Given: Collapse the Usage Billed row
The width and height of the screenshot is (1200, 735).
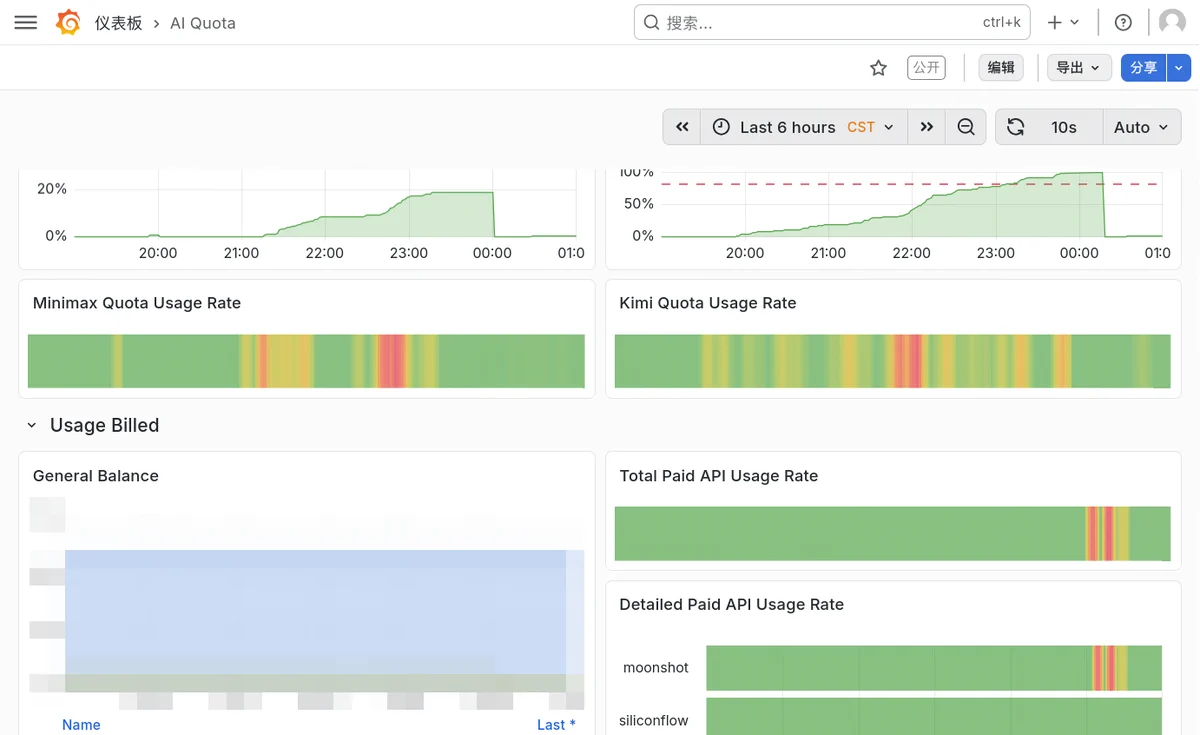Looking at the screenshot, I should [x=31, y=425].
